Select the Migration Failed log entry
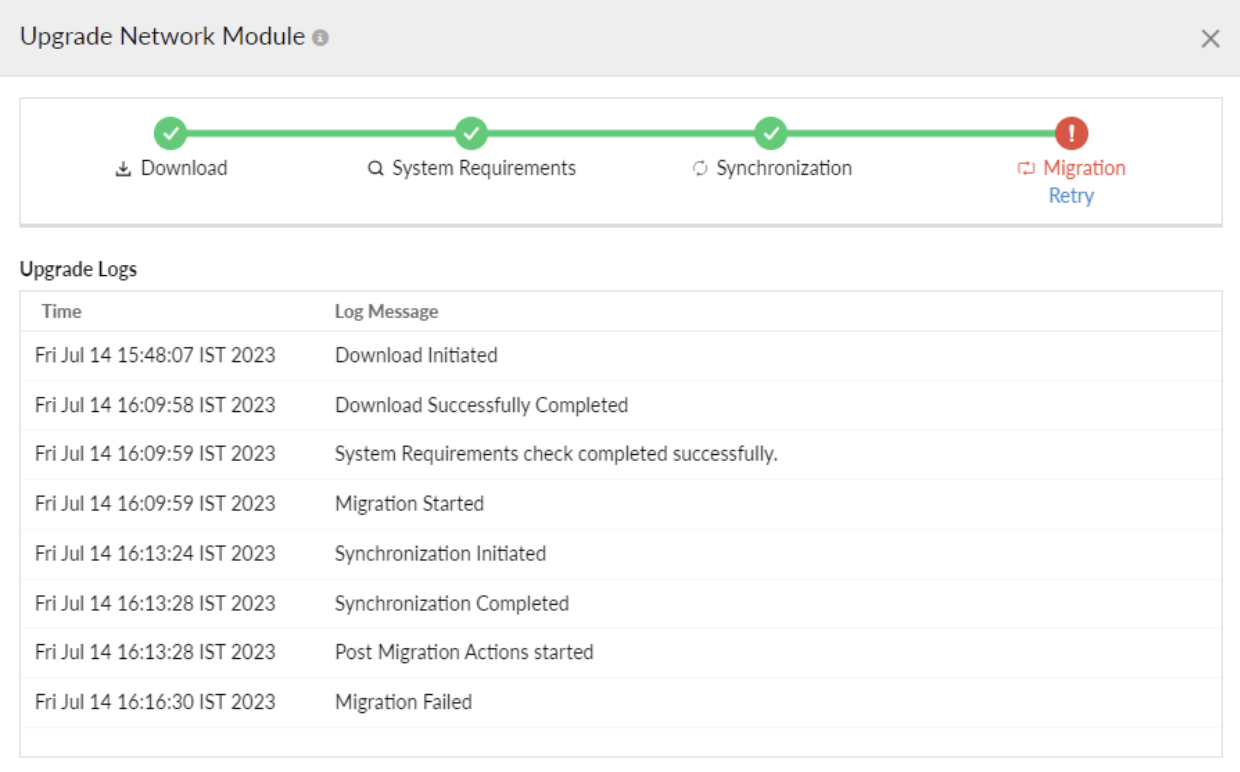Image resolution: width=1240 pixels, height=772 pixels. pyautogui.click(x=403, y=702)
